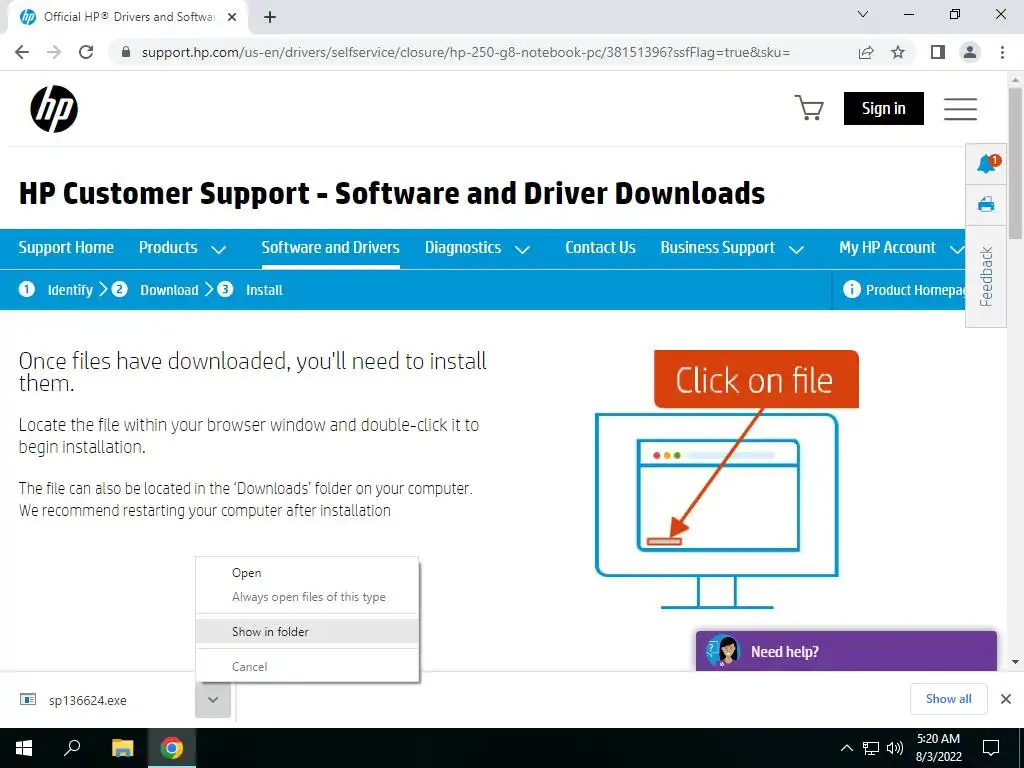Go to the Identify step
Viewport: 1024px width, 768px height.
point(56,289)
